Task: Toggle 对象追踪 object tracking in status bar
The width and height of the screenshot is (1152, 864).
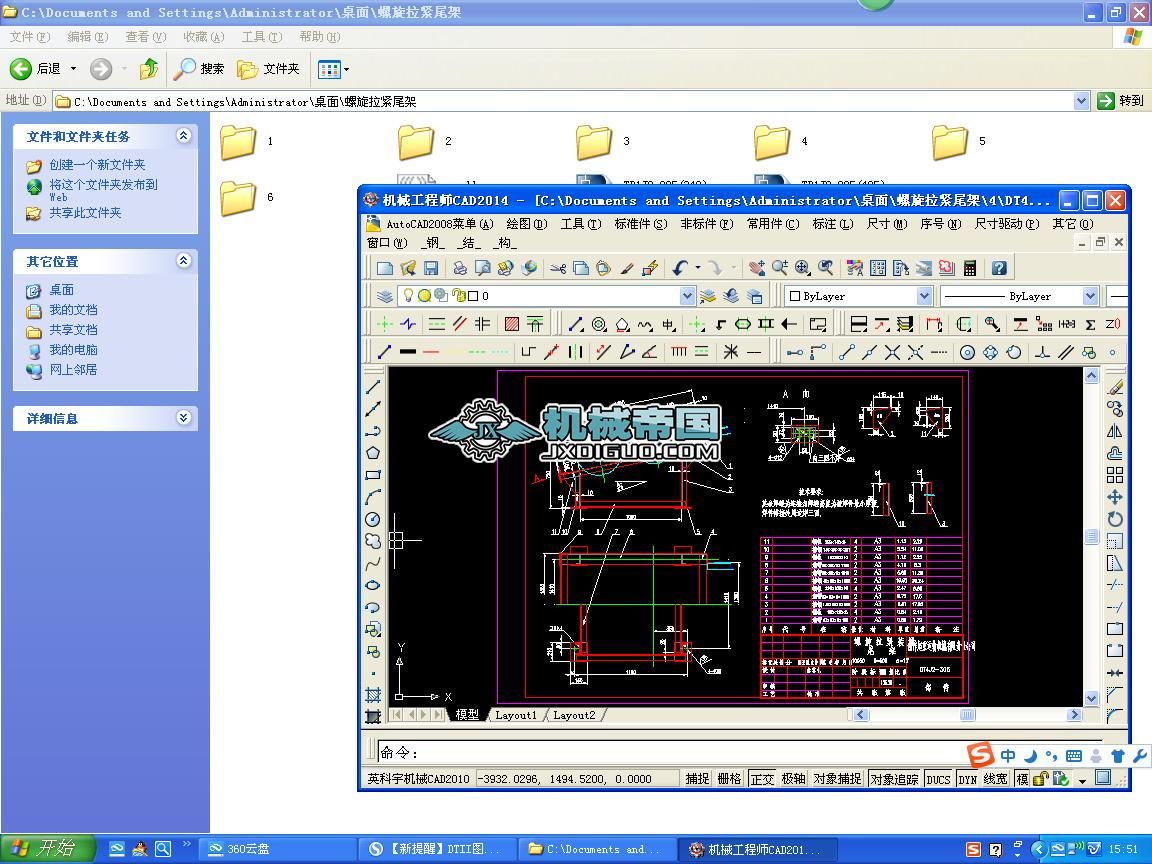Action: [x=894, y=779]
